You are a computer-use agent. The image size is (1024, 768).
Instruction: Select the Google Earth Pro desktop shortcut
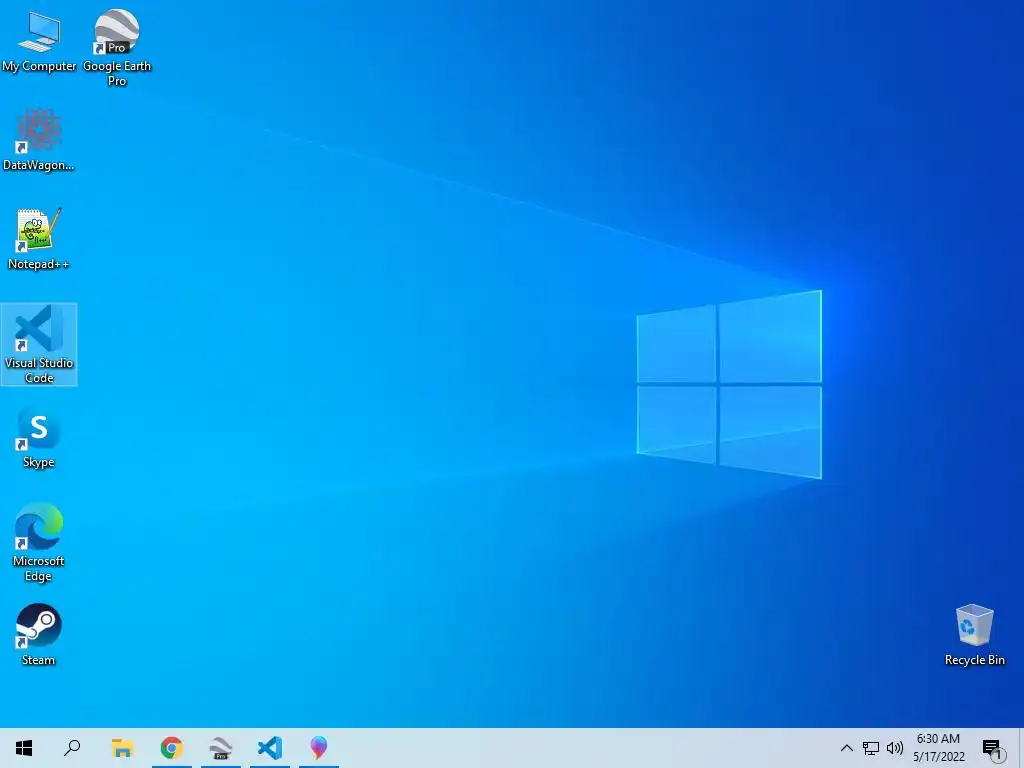click(117, 48)
